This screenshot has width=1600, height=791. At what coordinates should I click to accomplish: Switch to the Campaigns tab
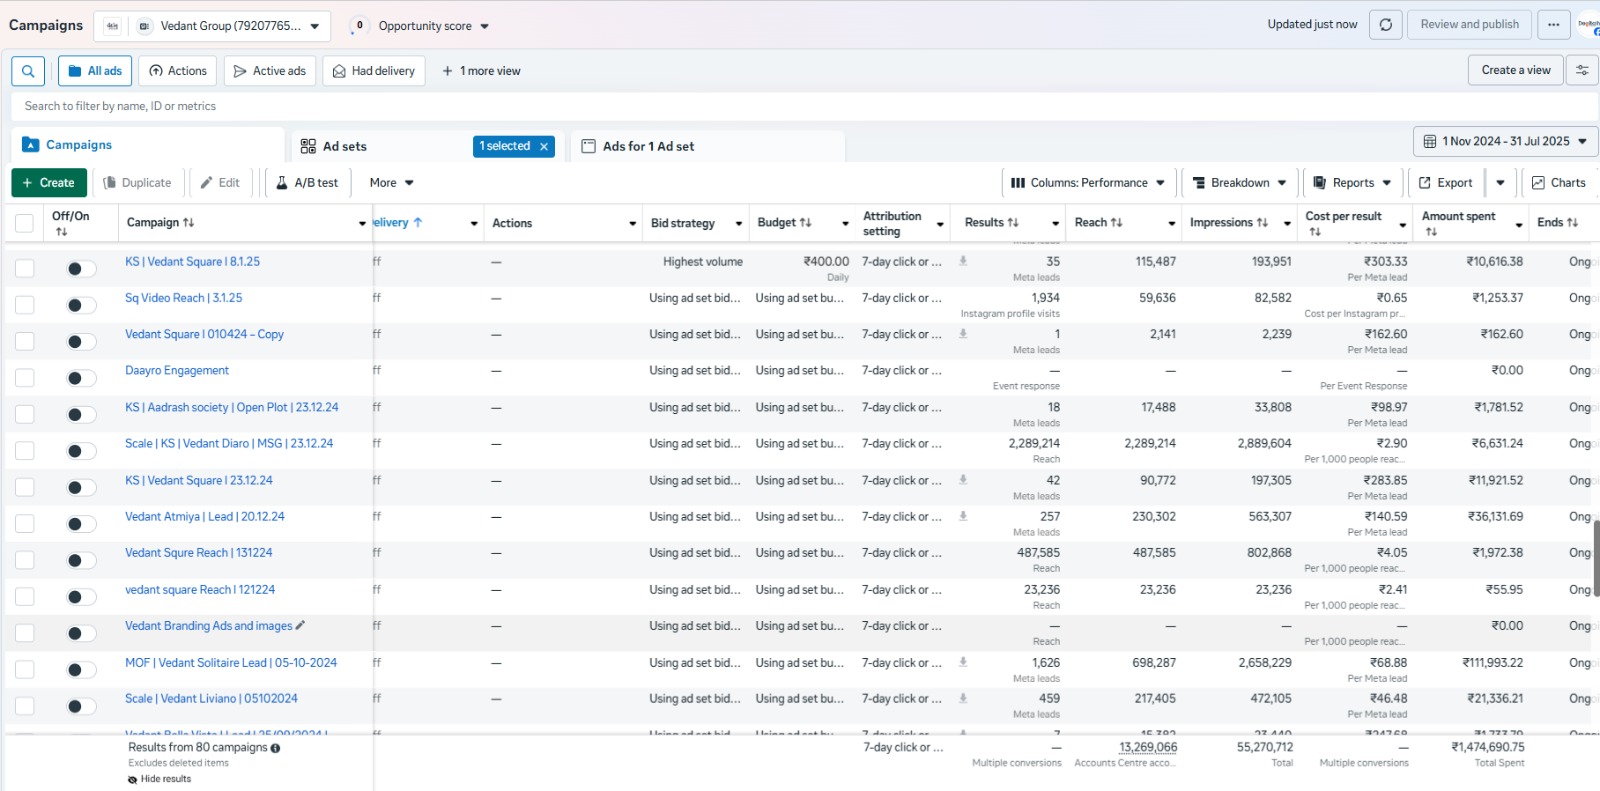148,145
